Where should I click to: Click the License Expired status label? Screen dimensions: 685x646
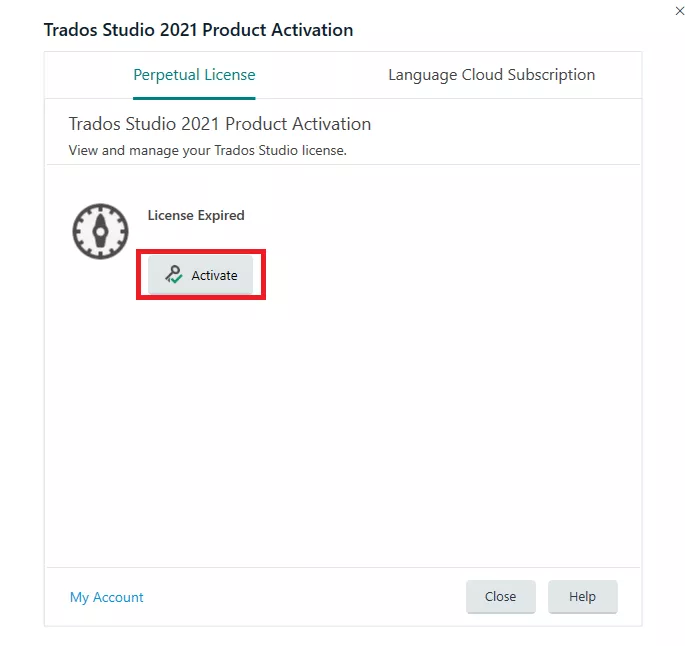coord(196,215)
